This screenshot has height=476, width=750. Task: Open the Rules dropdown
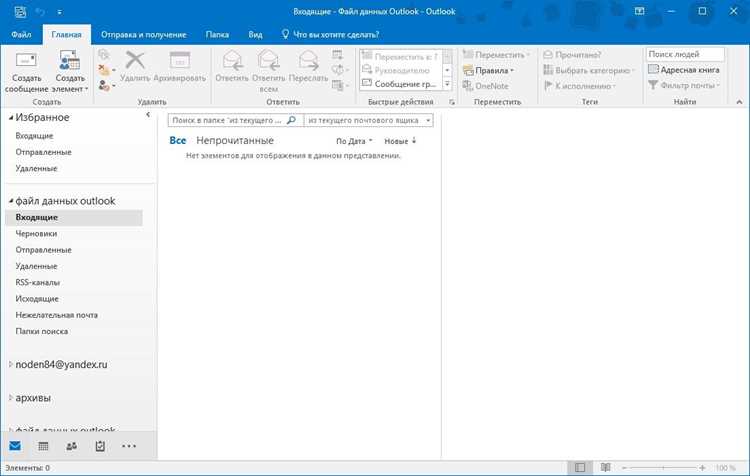pyautogui.click(x=488, y=70)
